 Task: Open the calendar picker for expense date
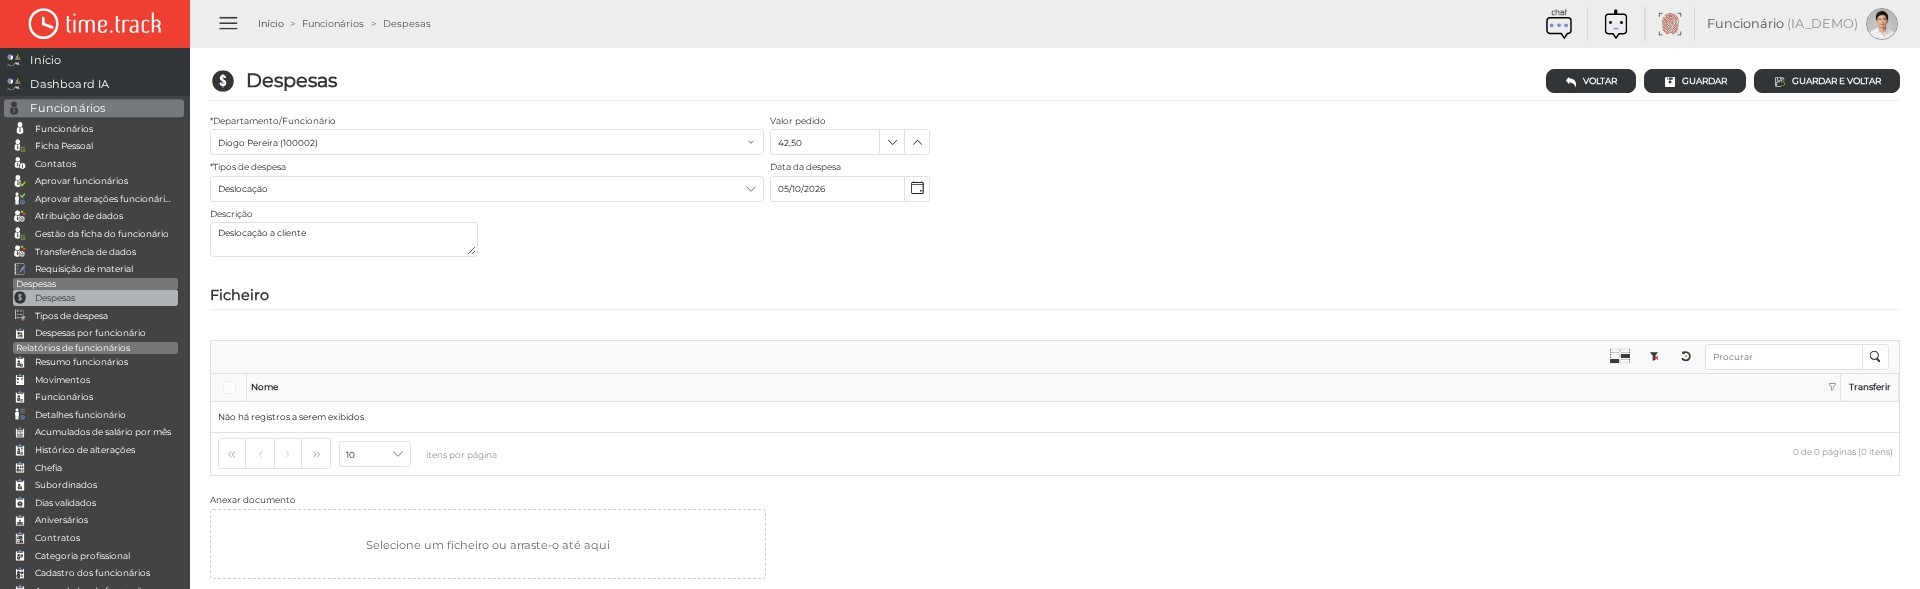[x=917, y=189]
